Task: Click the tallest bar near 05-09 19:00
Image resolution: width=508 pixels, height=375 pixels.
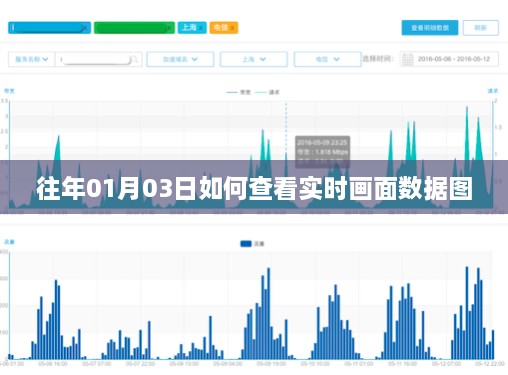Action: click(x=269, y=313)
